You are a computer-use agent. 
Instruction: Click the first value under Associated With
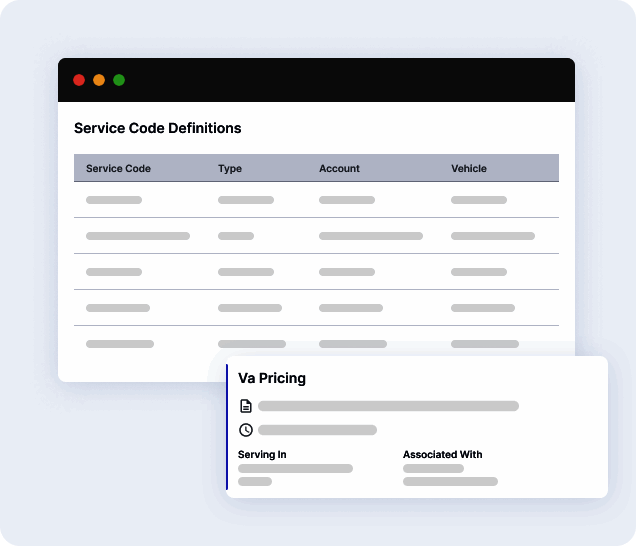pyautogui.click(x=433, y=468)
